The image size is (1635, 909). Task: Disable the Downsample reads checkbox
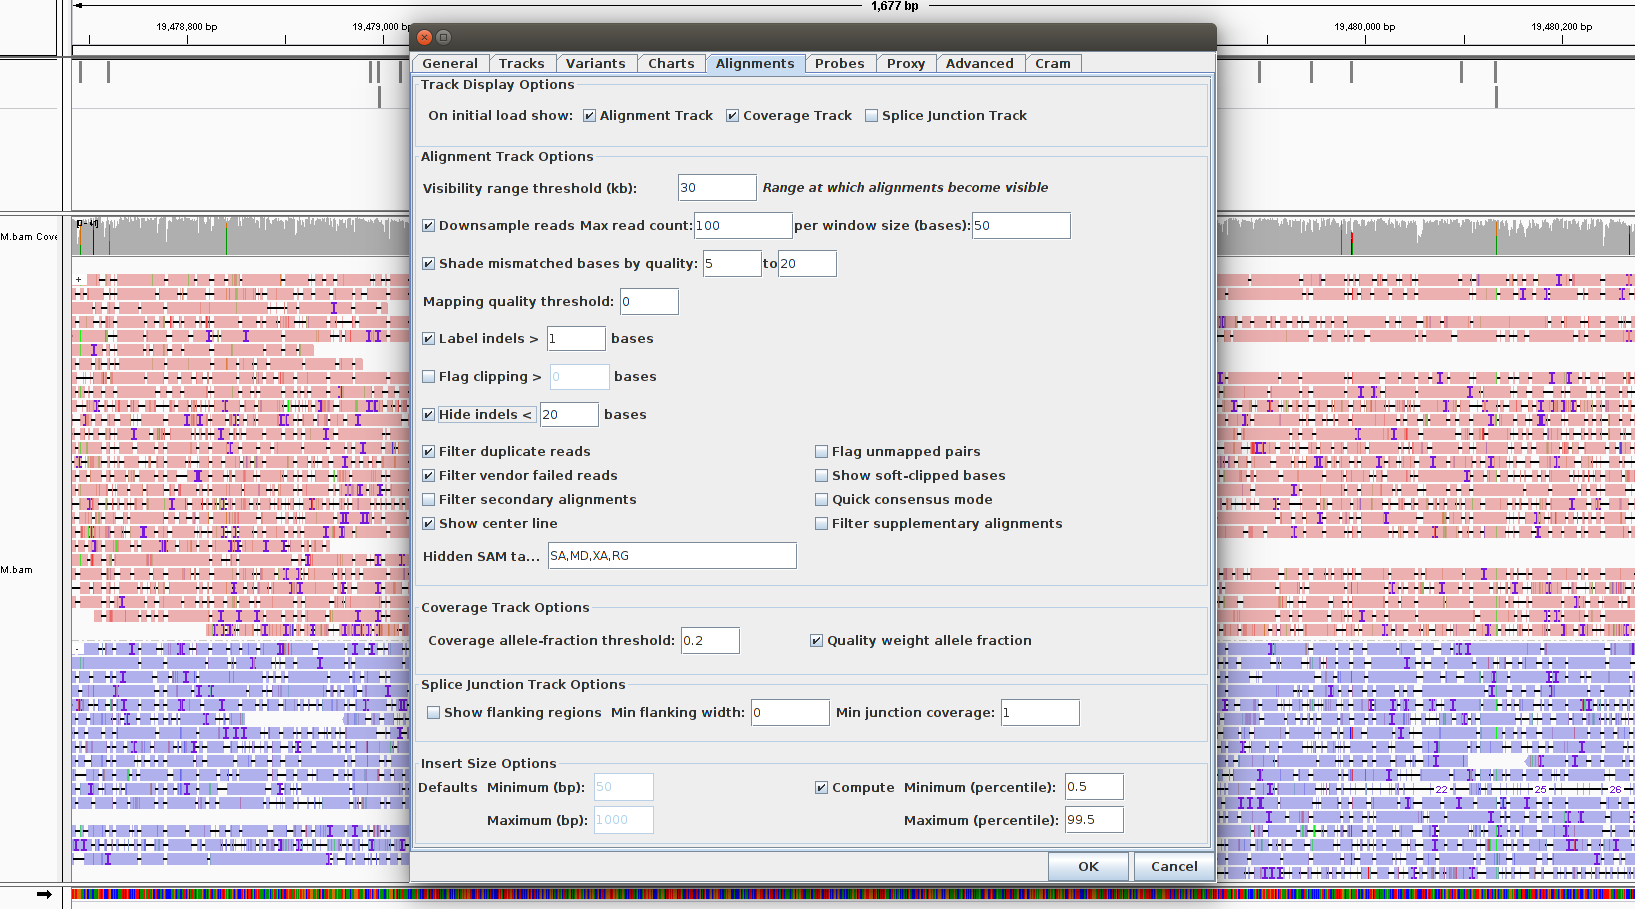pos(429,226)
